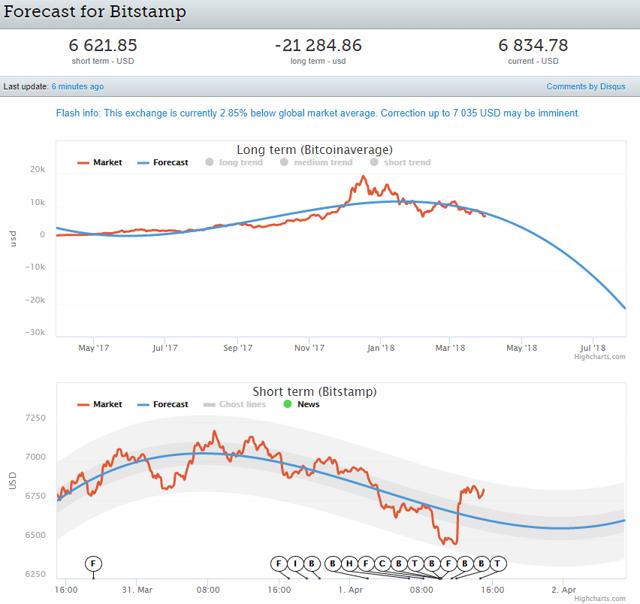Enable the Ghost lines legend item
The height and width of the screenshot is (604, 640).
[x=235, y=404]
